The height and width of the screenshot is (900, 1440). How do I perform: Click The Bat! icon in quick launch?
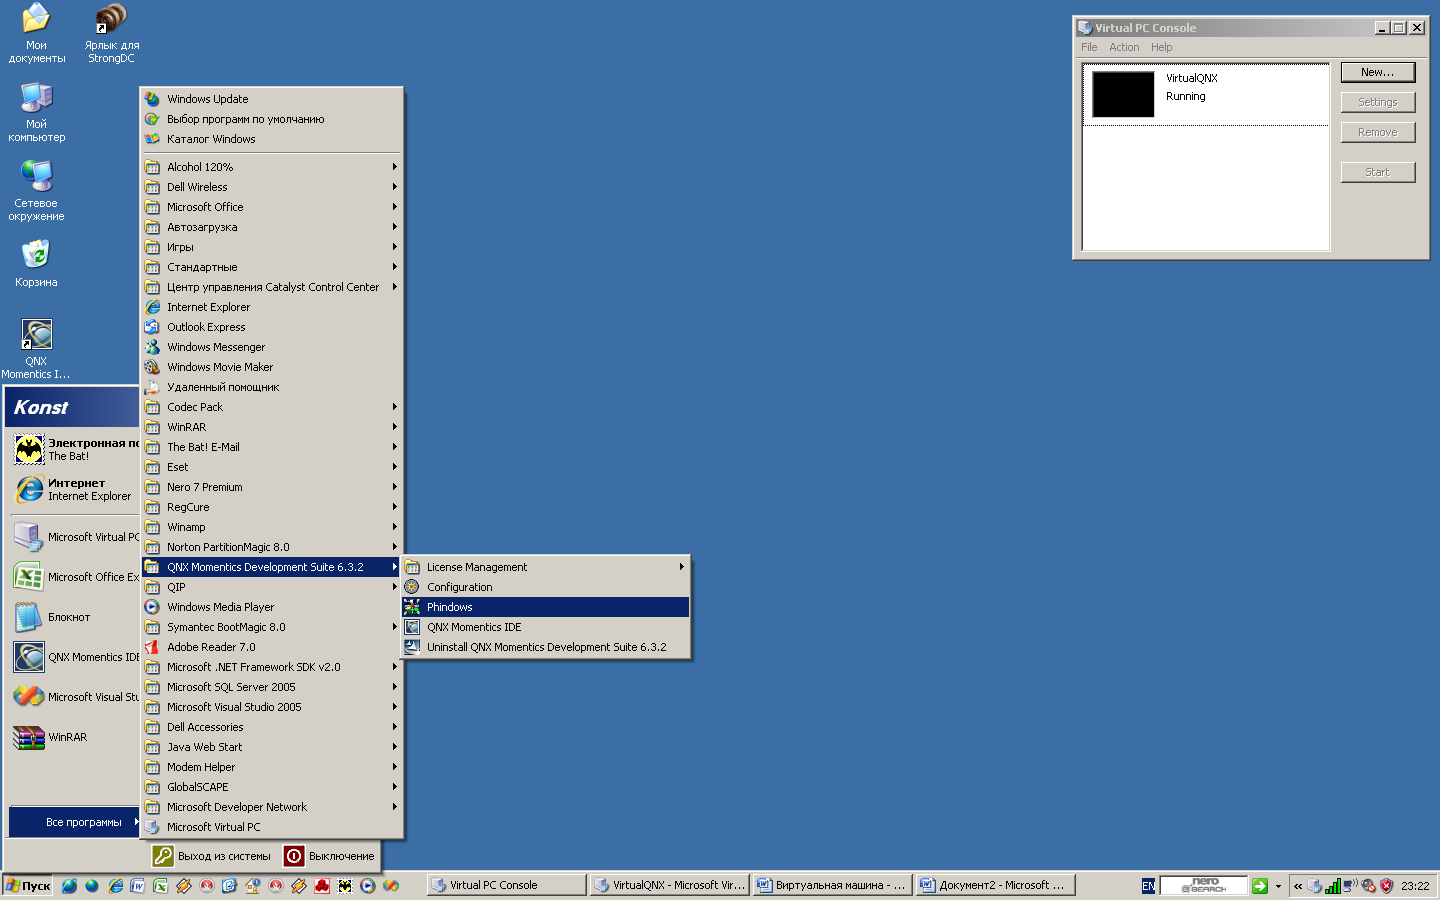click(345, 886)
